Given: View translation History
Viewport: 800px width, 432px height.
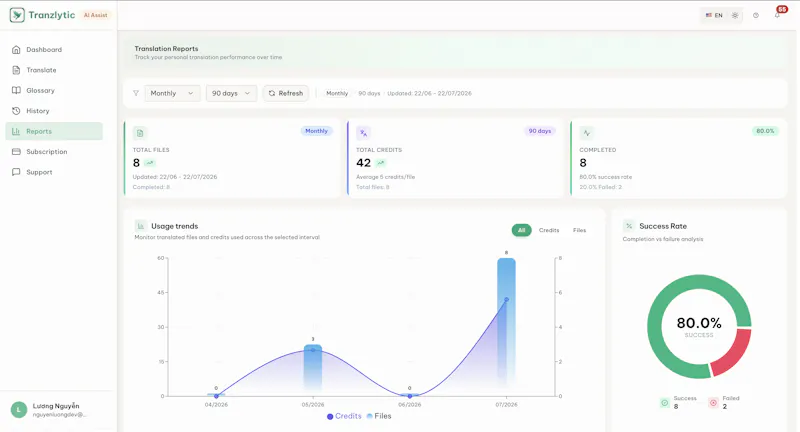Looking at the screenshot, I should point(54,111).
